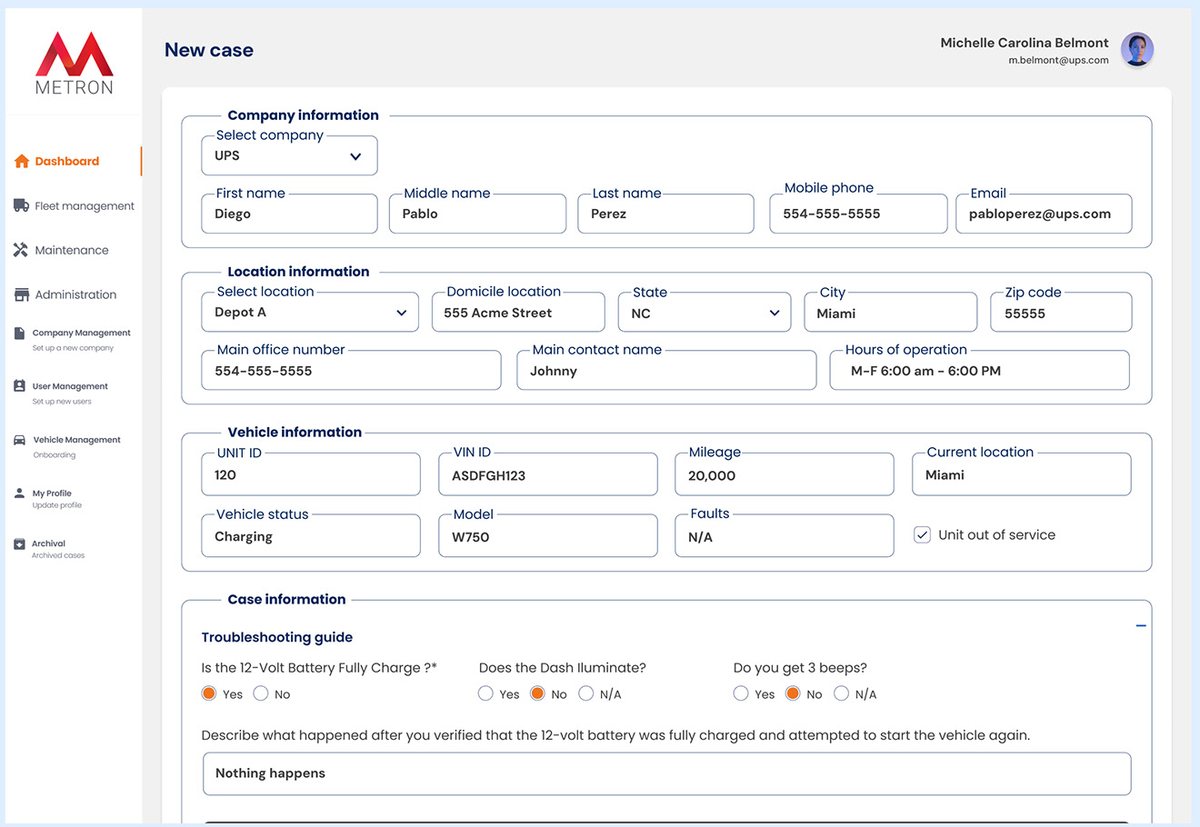This screenshot has height=827, width=1200.
Task: Collapse the Case information section
Action: 1141,626
